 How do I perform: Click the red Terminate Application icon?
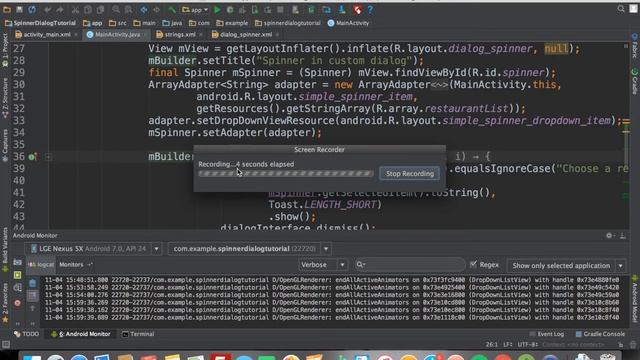[x=18, y=303]
